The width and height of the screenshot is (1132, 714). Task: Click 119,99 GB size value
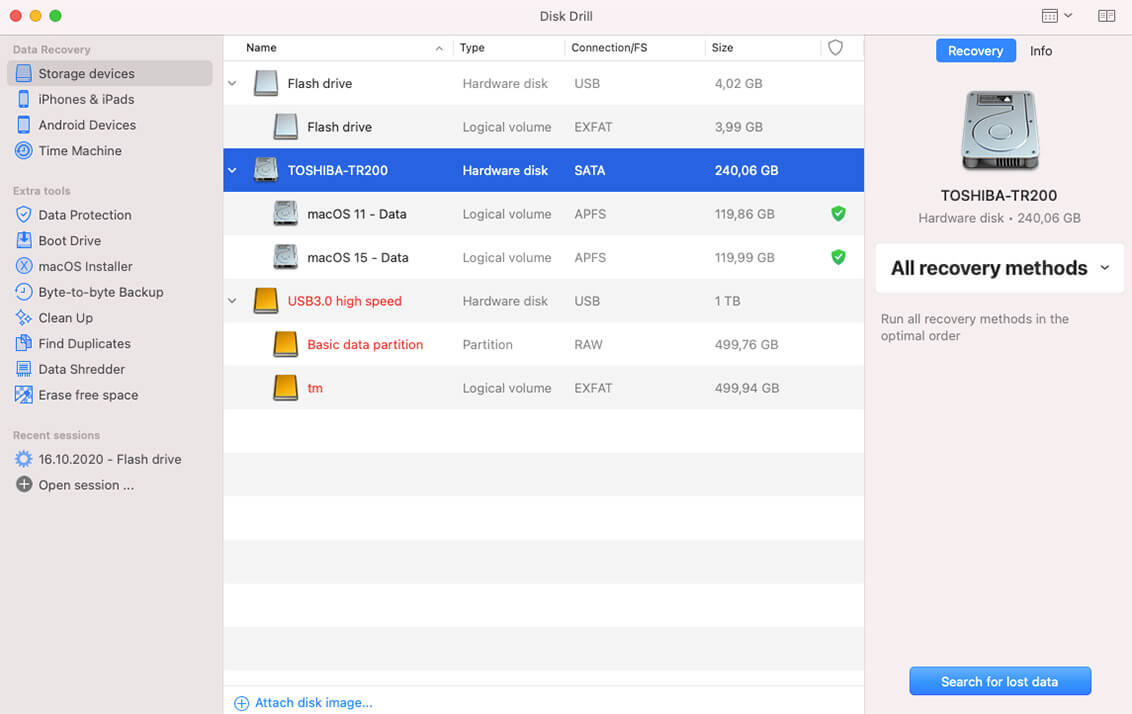[744, 257]
